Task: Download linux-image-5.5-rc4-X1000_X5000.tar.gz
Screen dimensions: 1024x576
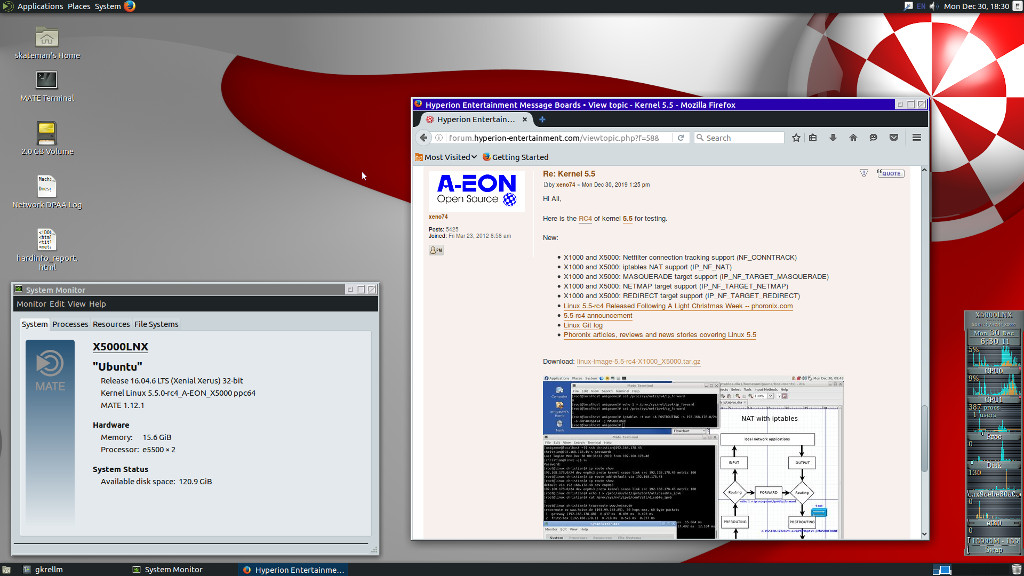Action: (x=638, y=361)
